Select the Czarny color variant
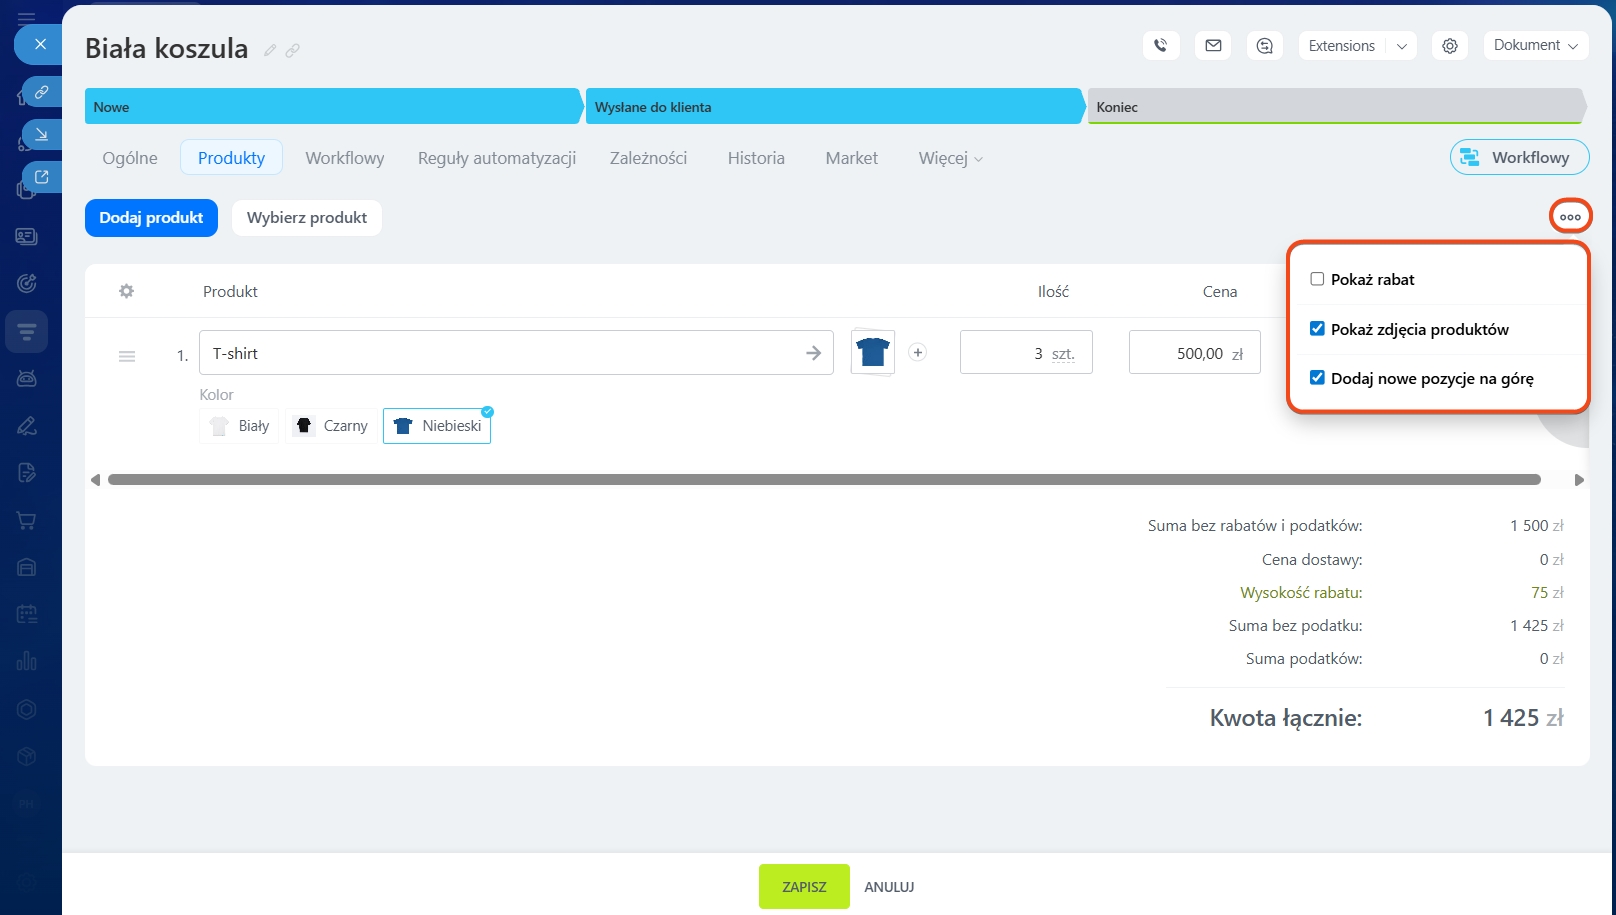The width and height of the screenshot is (1616, 915). click(332, 426)
